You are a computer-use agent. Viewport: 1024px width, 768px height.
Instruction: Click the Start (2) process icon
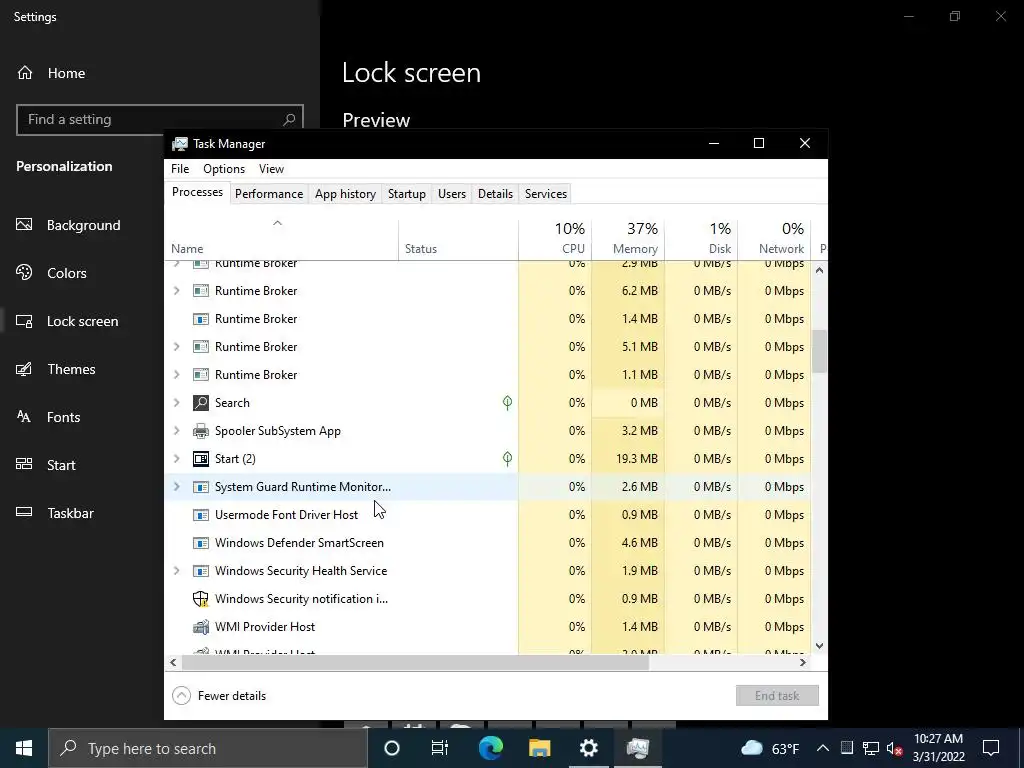tap(200, 459)
